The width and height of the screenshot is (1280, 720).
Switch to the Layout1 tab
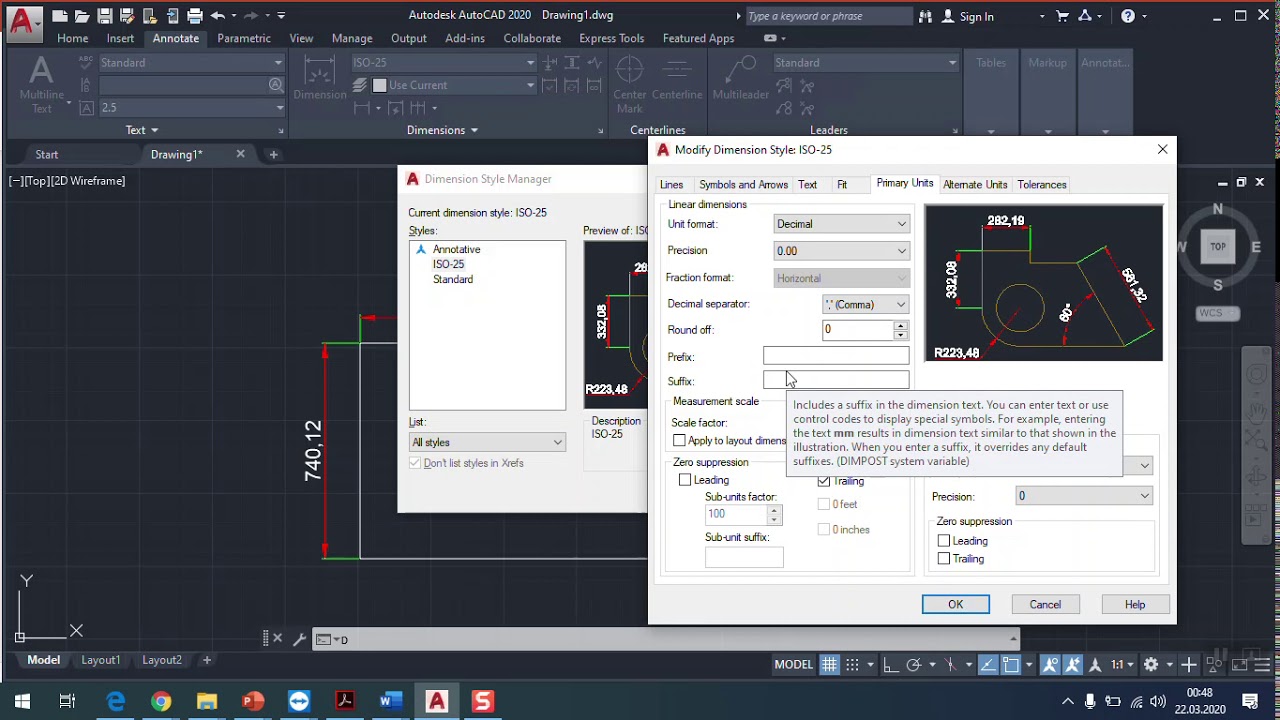click(x=100, y=660)
